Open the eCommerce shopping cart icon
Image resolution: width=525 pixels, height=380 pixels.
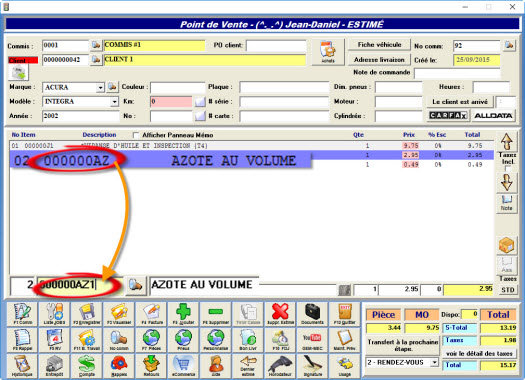click(183, 366)
